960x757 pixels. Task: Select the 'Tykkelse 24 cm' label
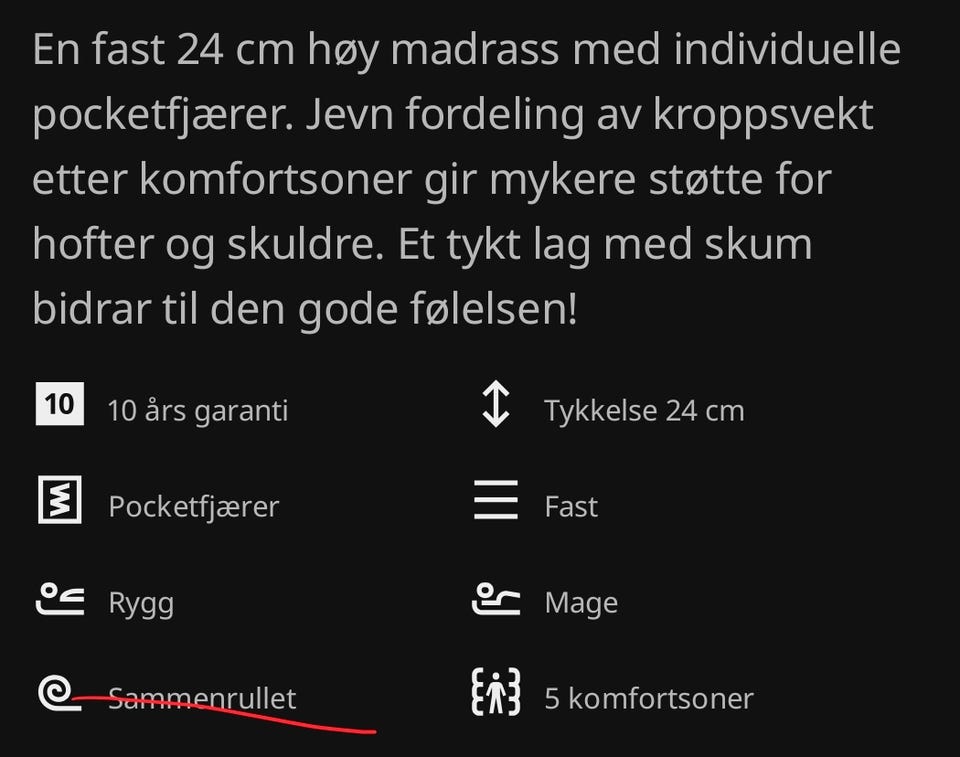click(644, 410)
